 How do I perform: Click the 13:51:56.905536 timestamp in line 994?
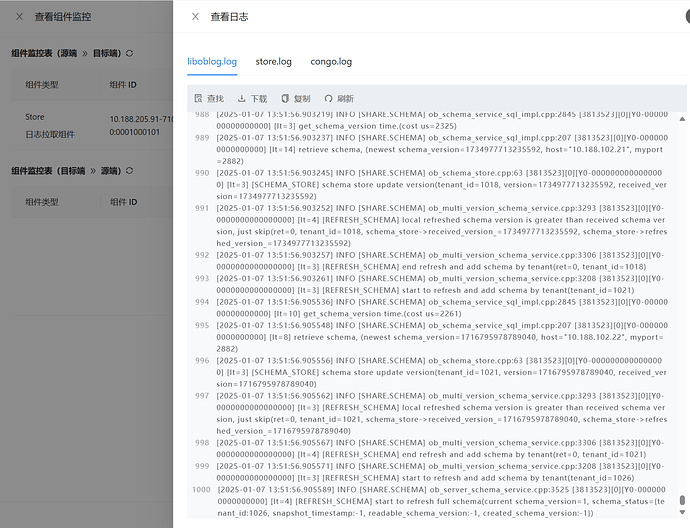pyautogui.click(x=300, y=302)
